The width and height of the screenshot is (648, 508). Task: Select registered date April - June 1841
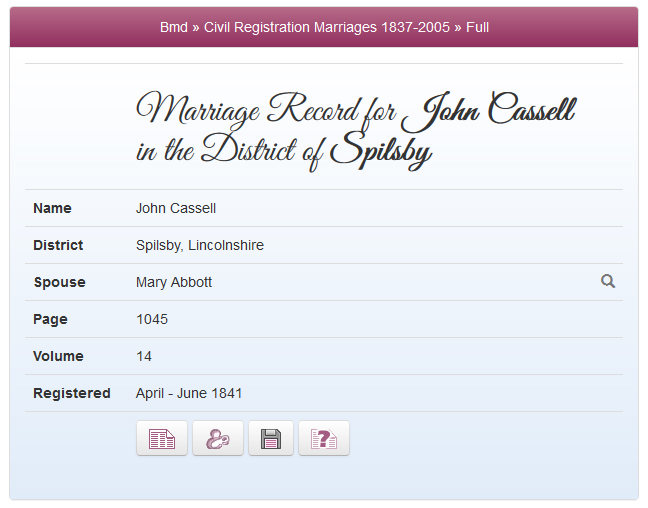click(189, 393)
